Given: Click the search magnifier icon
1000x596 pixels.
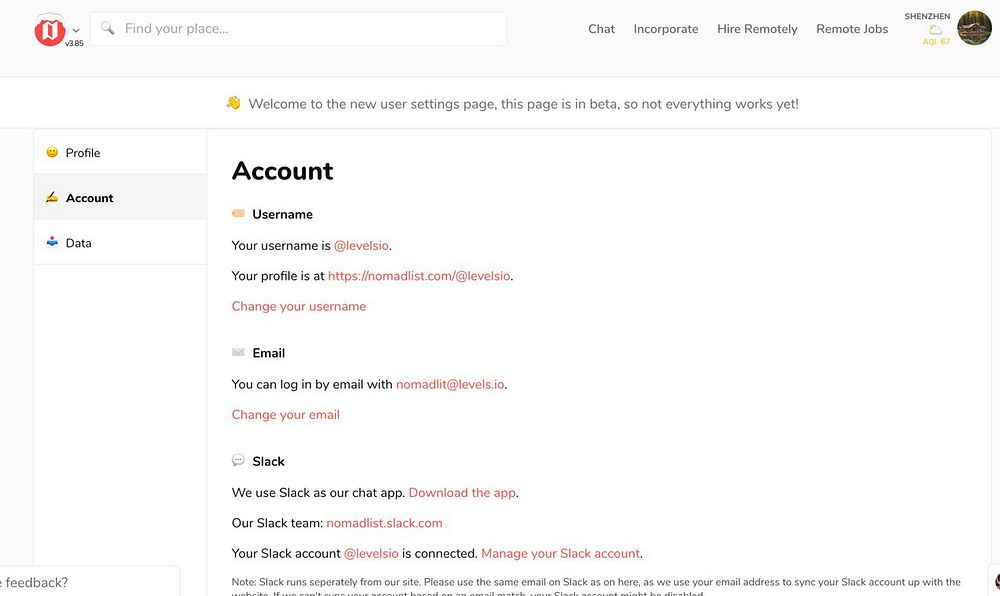Looking at the screenshot, I should 108,28.
